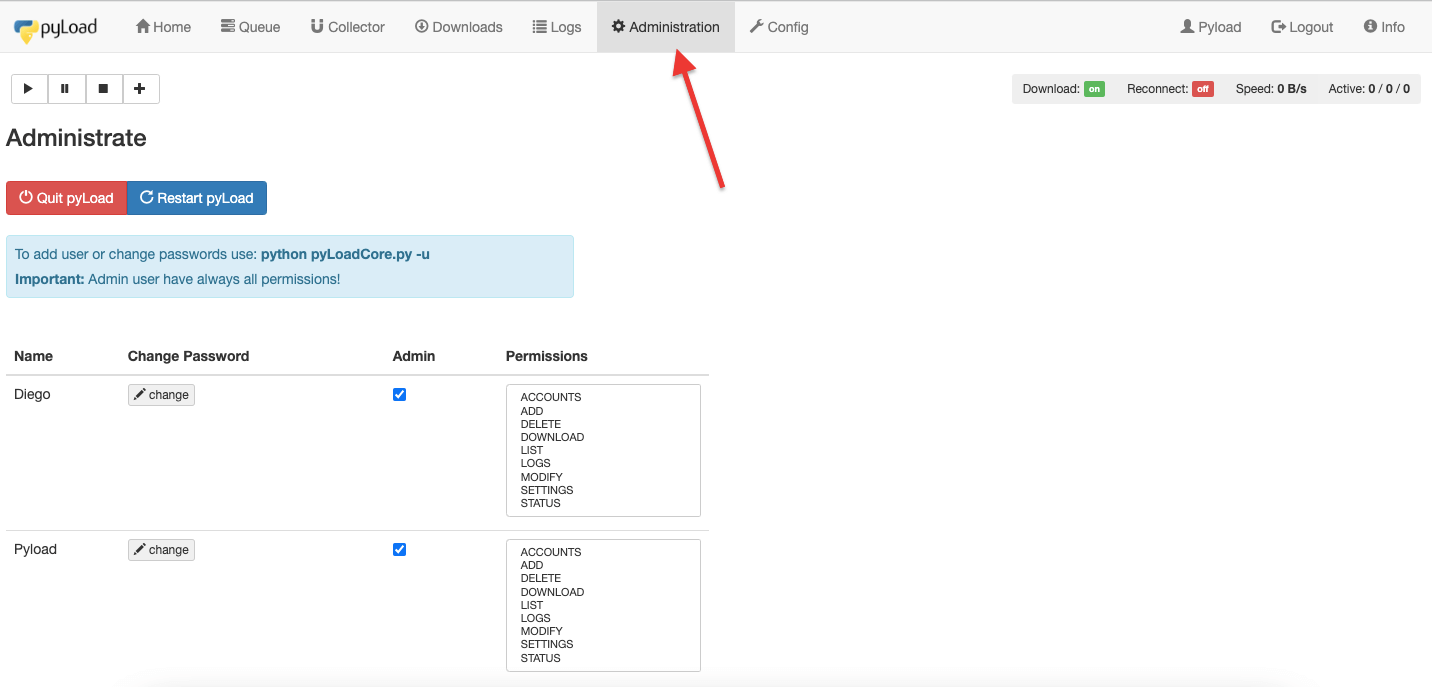This screenshot has height=687, width=1432.
Task: Click the Speed 0 B/s indicator
Action: pos(1271,89)
